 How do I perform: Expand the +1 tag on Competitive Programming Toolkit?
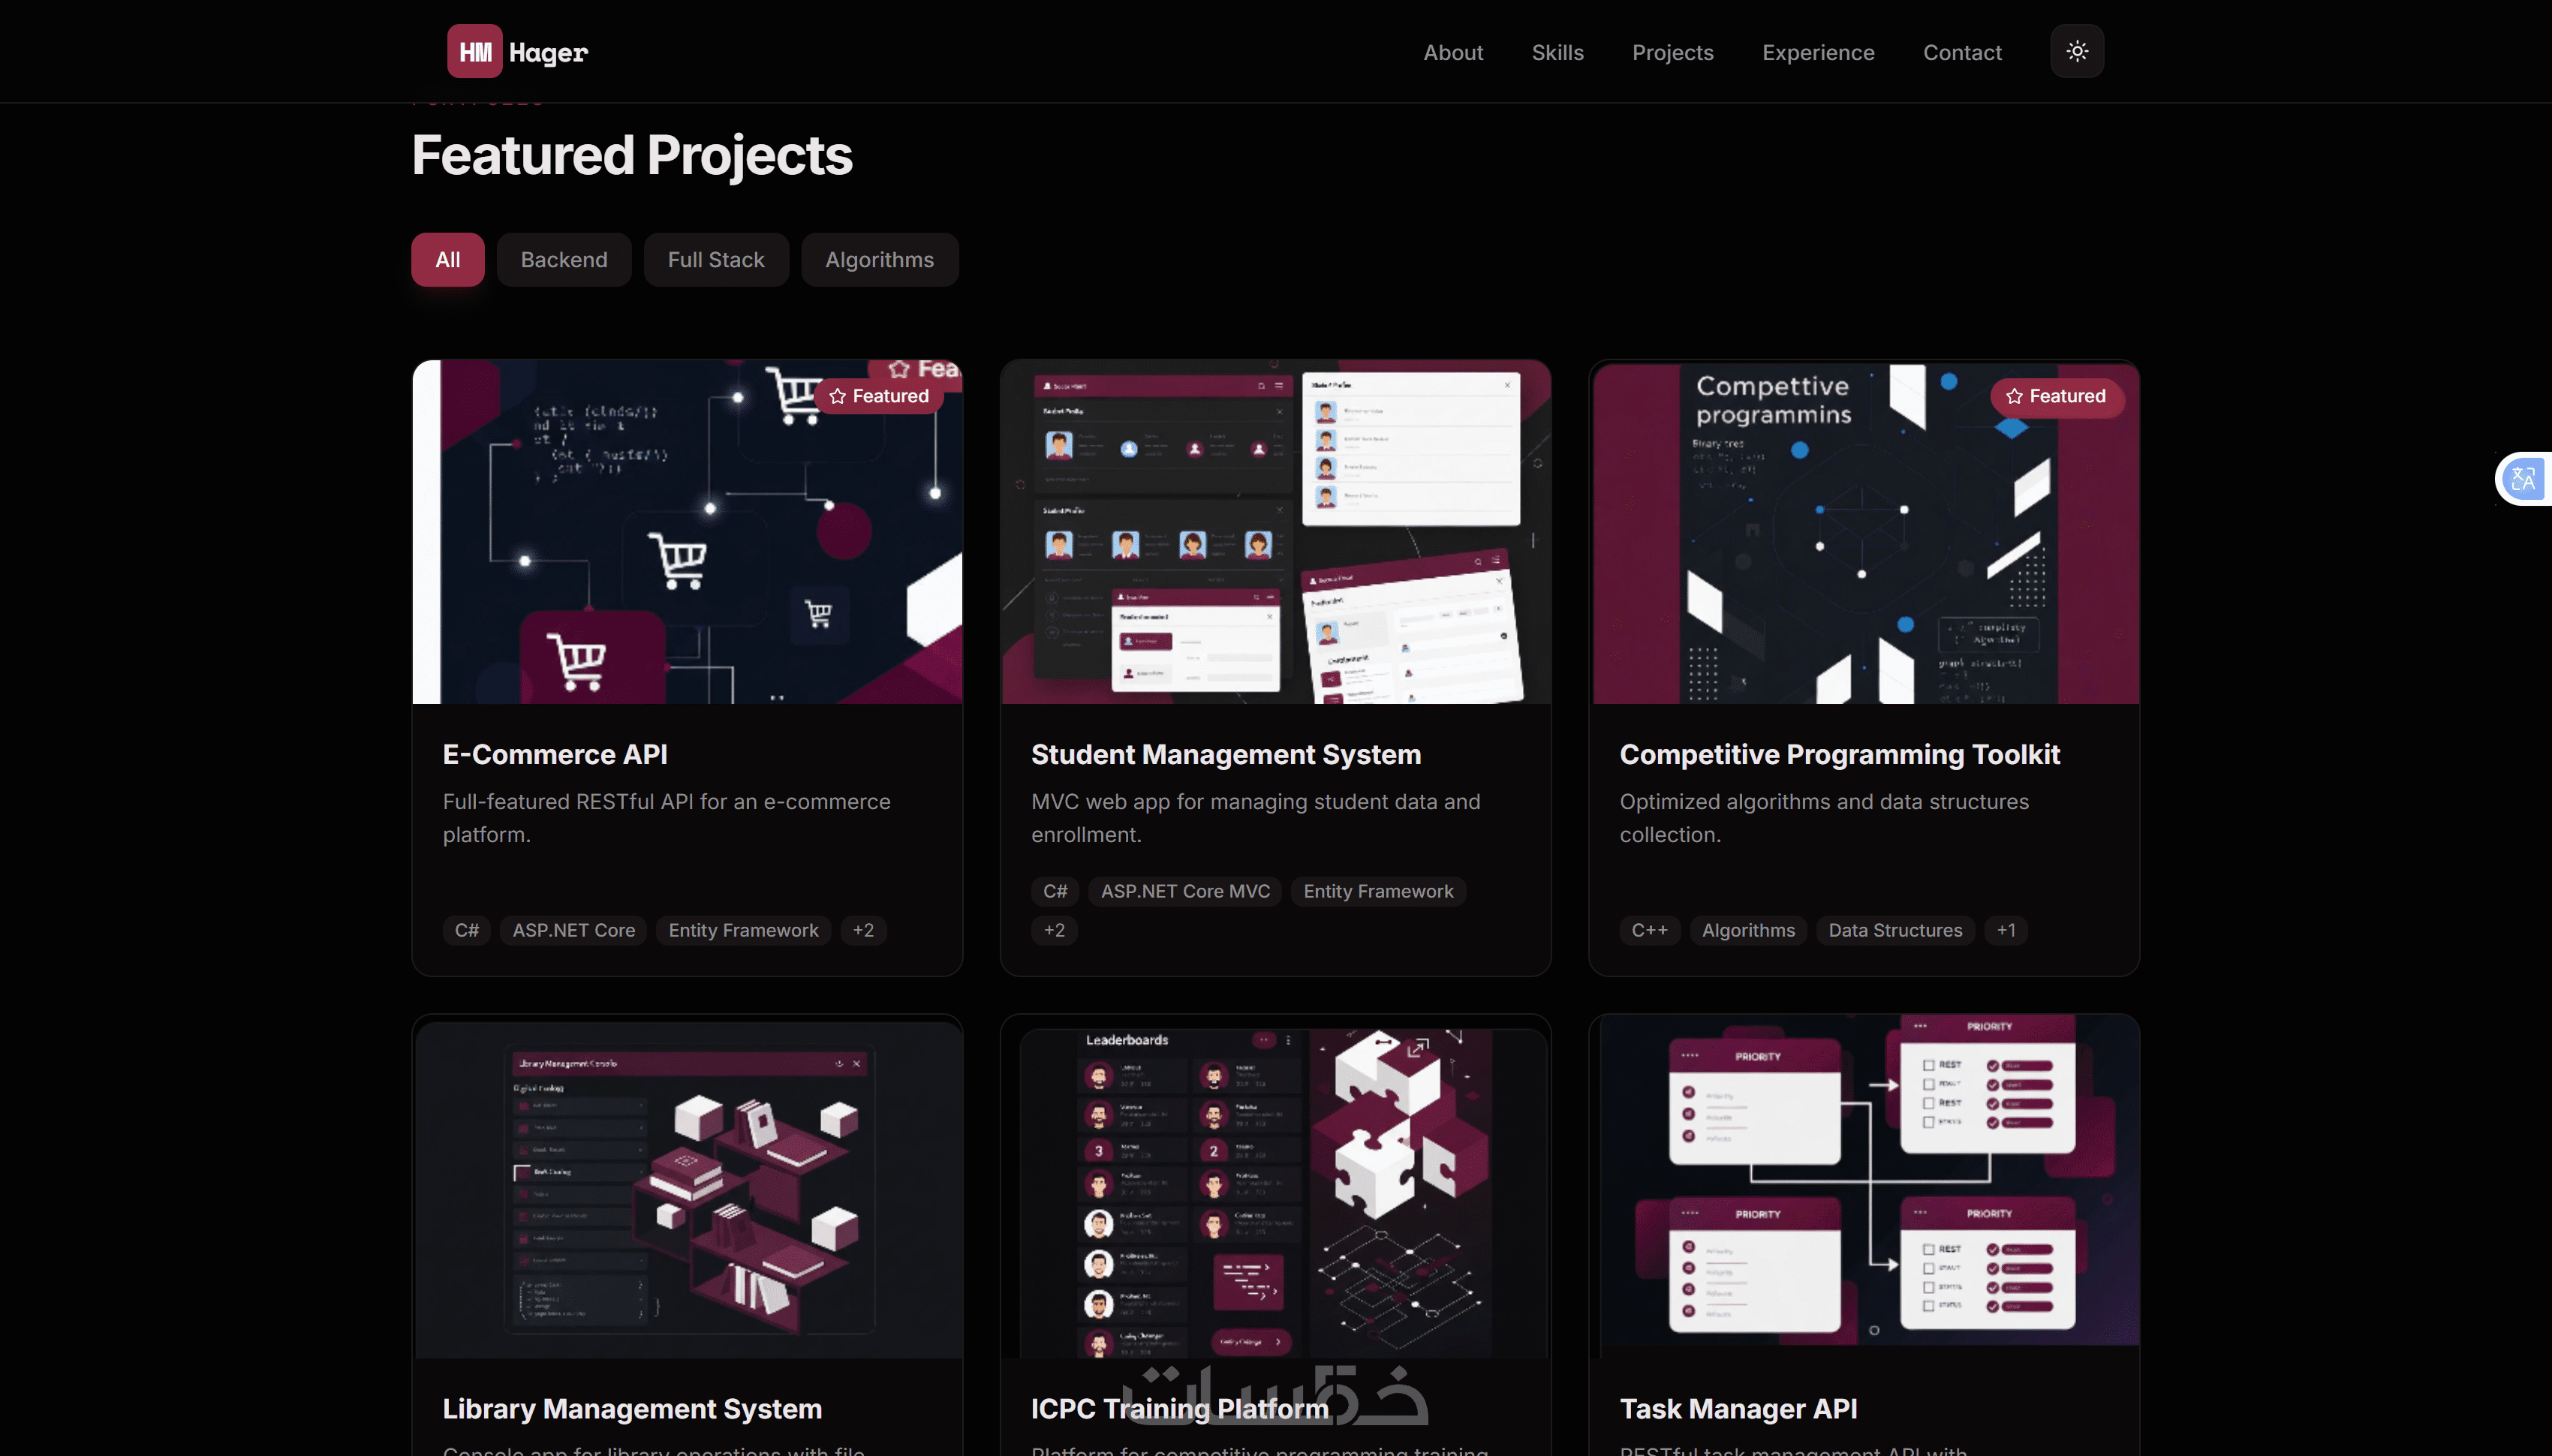(2005, 930)
